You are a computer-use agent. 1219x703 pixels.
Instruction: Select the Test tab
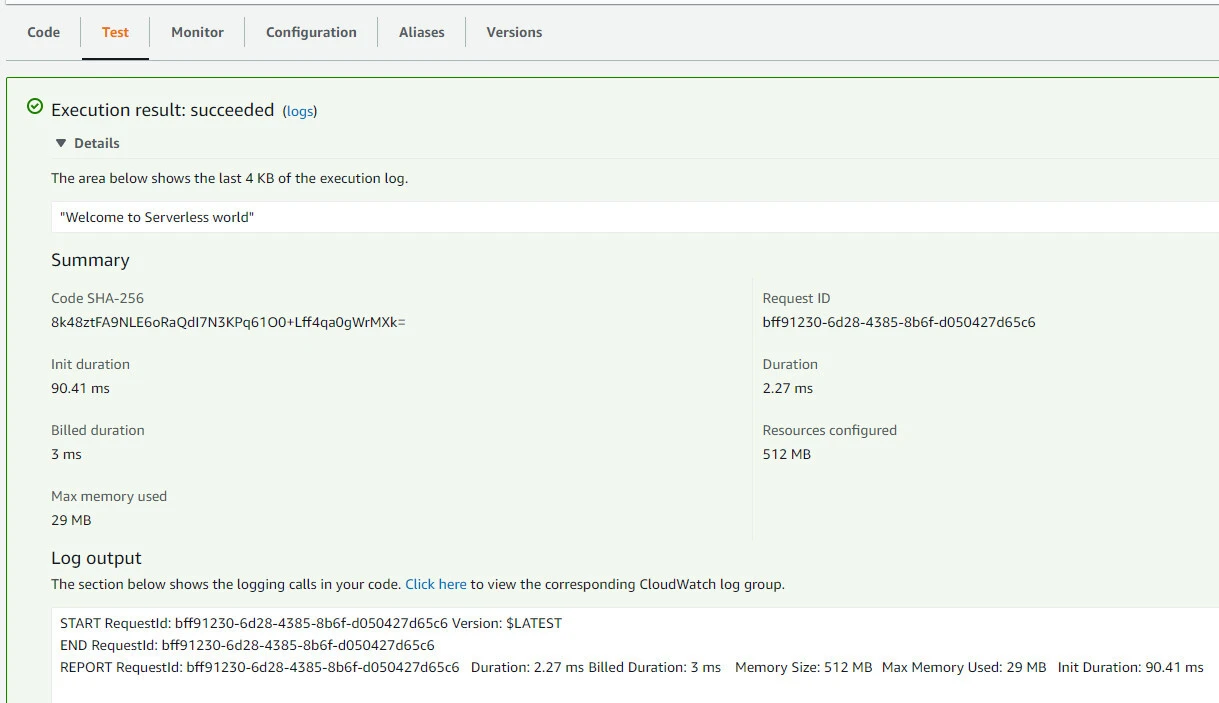(x=115, y=32)
